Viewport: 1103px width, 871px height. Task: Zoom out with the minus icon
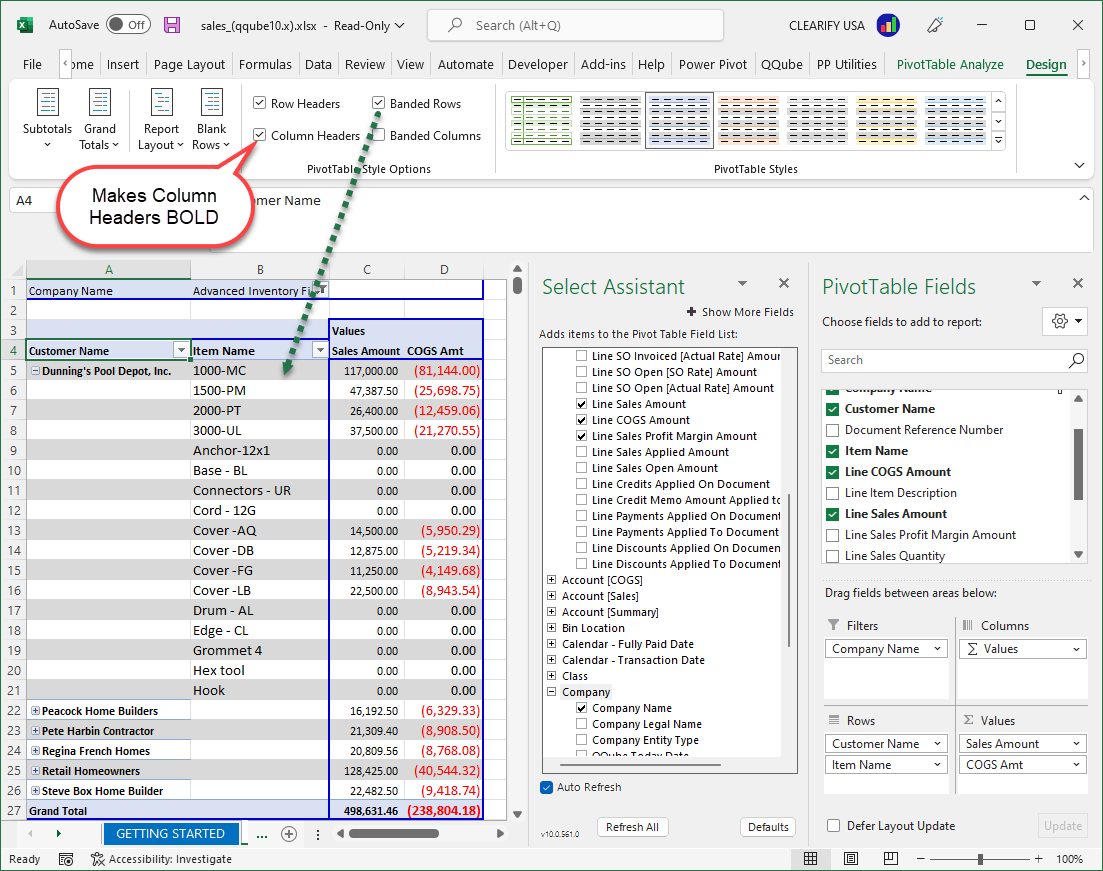(x=922, y=858)
